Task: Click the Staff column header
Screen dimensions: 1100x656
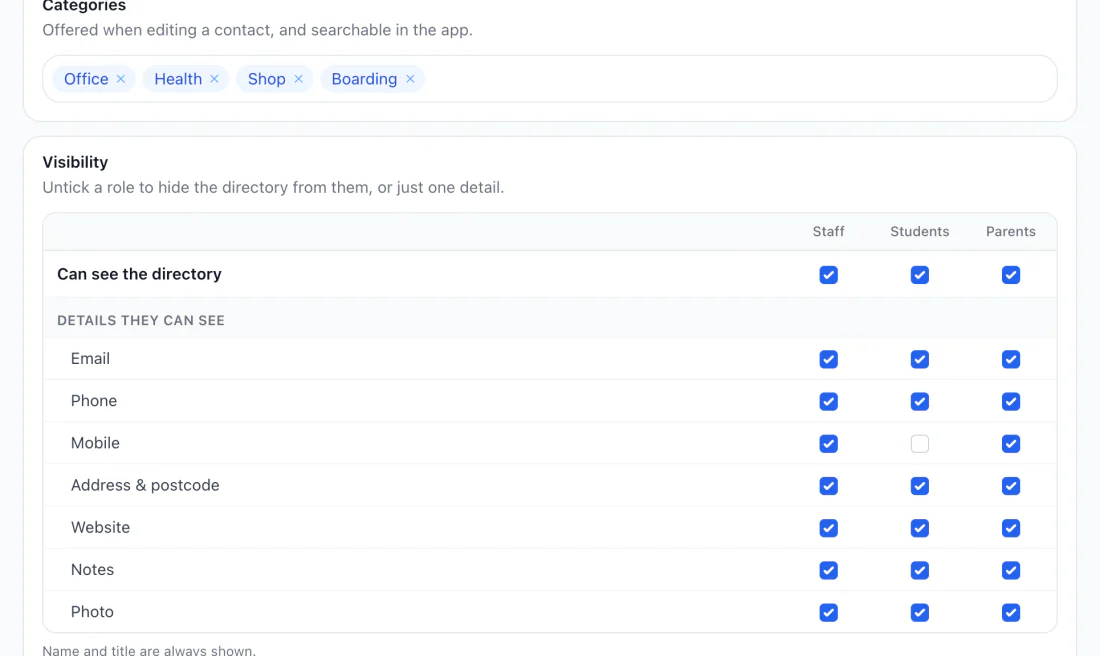Action: tap(829, 232)
